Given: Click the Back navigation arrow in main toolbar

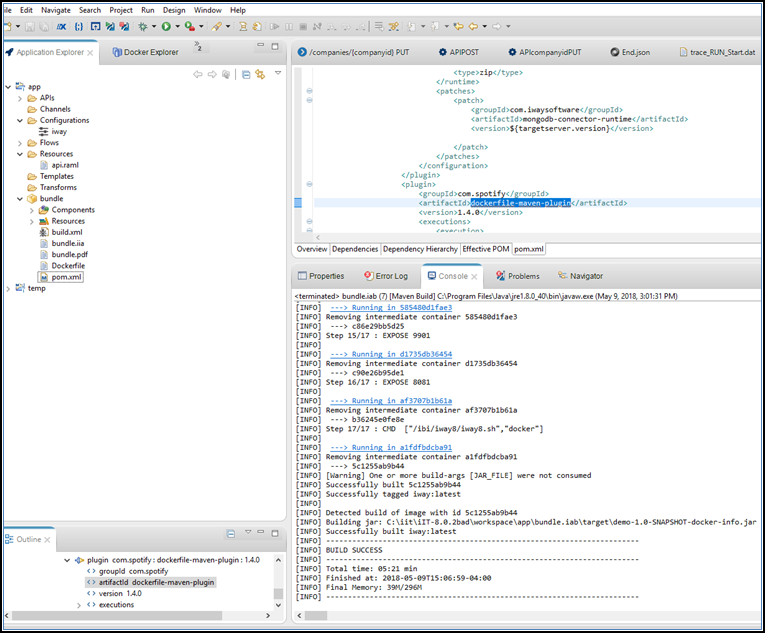Looking at the screenshot, I should pos(473,26).
